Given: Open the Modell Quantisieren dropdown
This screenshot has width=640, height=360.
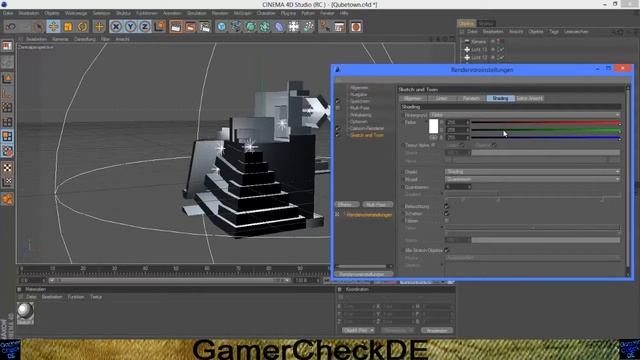Looking at the screenshot, I should [x=532, y=179].
